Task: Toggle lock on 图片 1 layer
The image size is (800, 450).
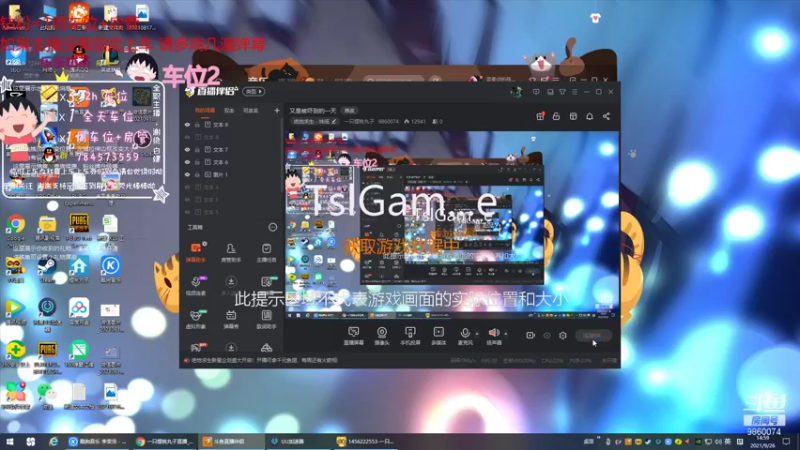Action: tap(197, 174)
